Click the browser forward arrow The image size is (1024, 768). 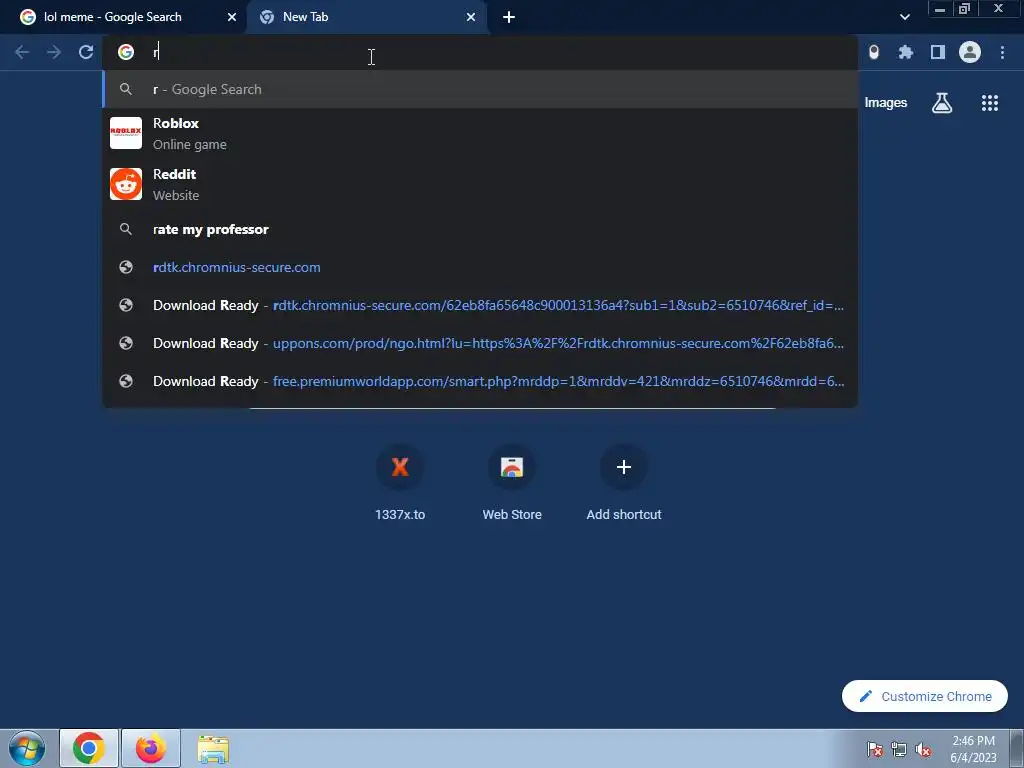54,52
